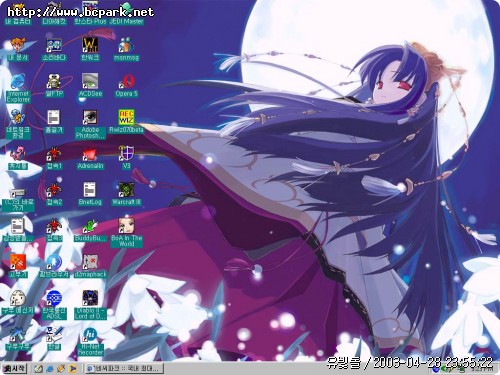Launch the Adrenalin shortcut

(90, 157)
